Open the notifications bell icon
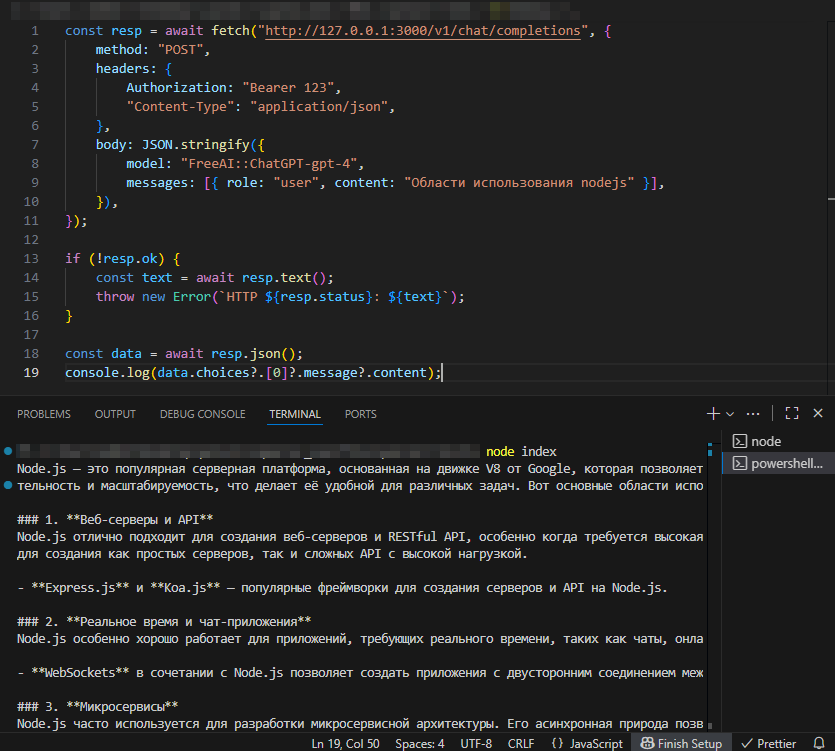The height and width of the screenshot is (751, 835). point(820,743)
